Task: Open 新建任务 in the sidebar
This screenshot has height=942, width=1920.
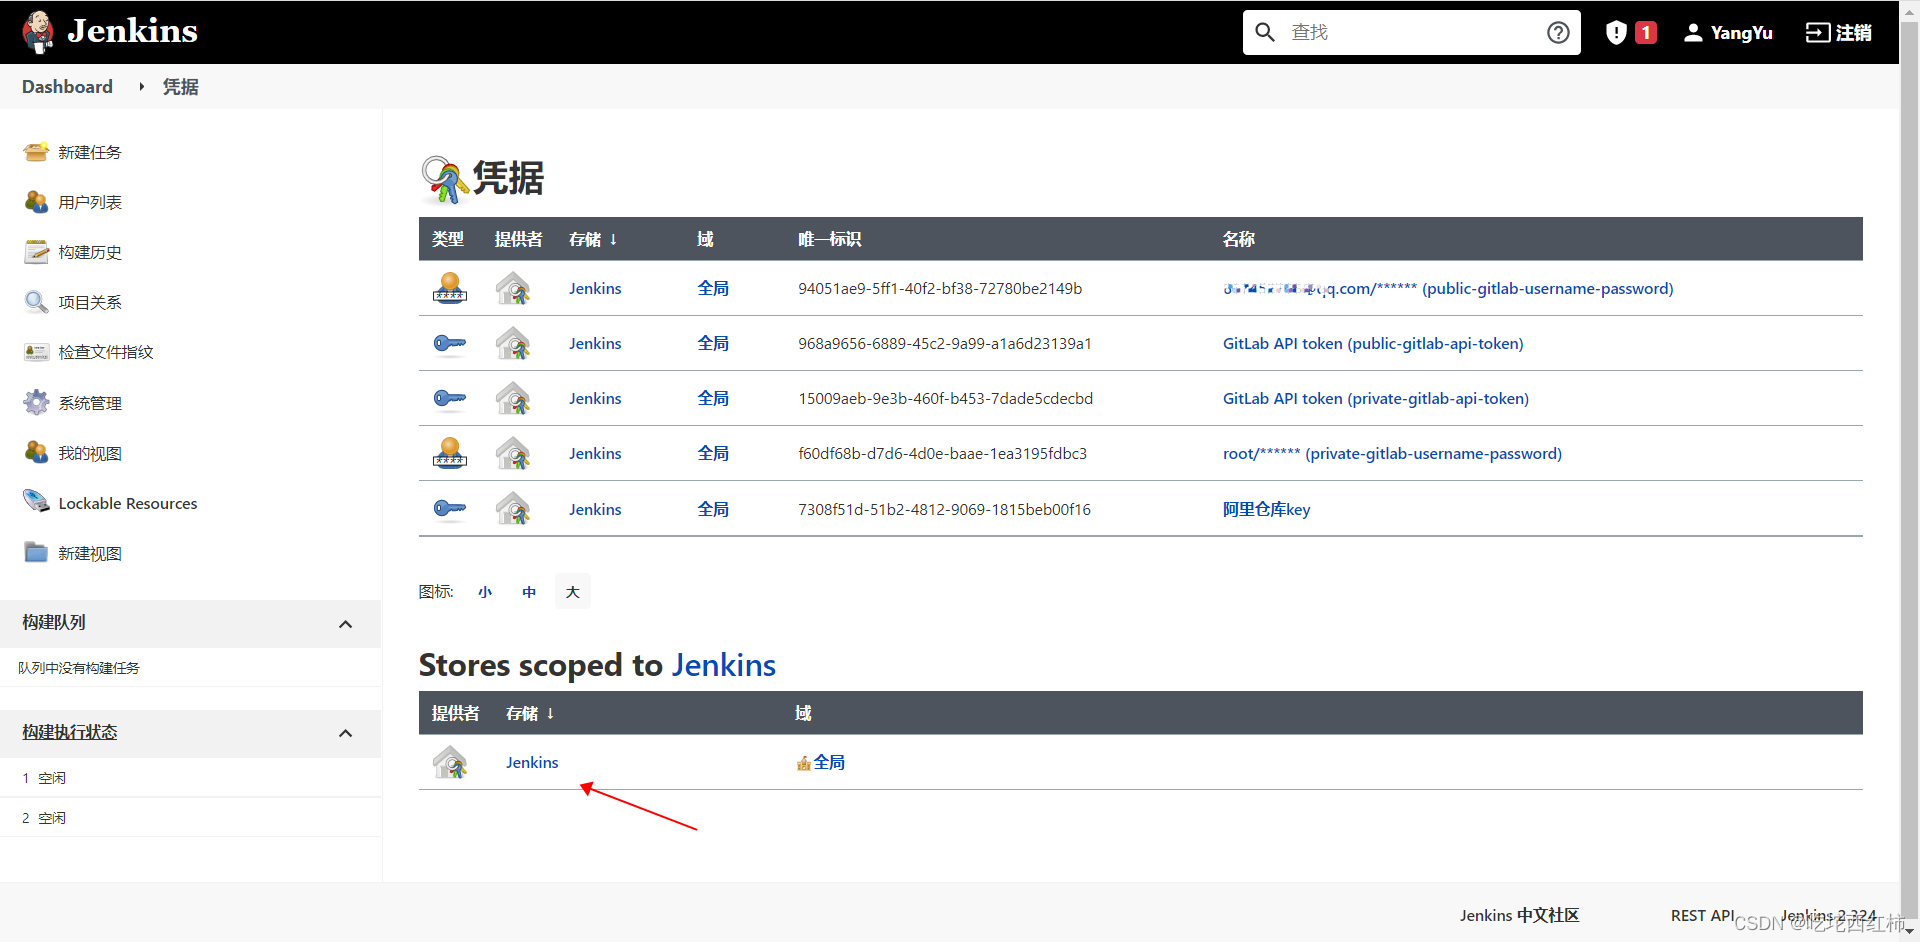Action: [x=90, y=152]
